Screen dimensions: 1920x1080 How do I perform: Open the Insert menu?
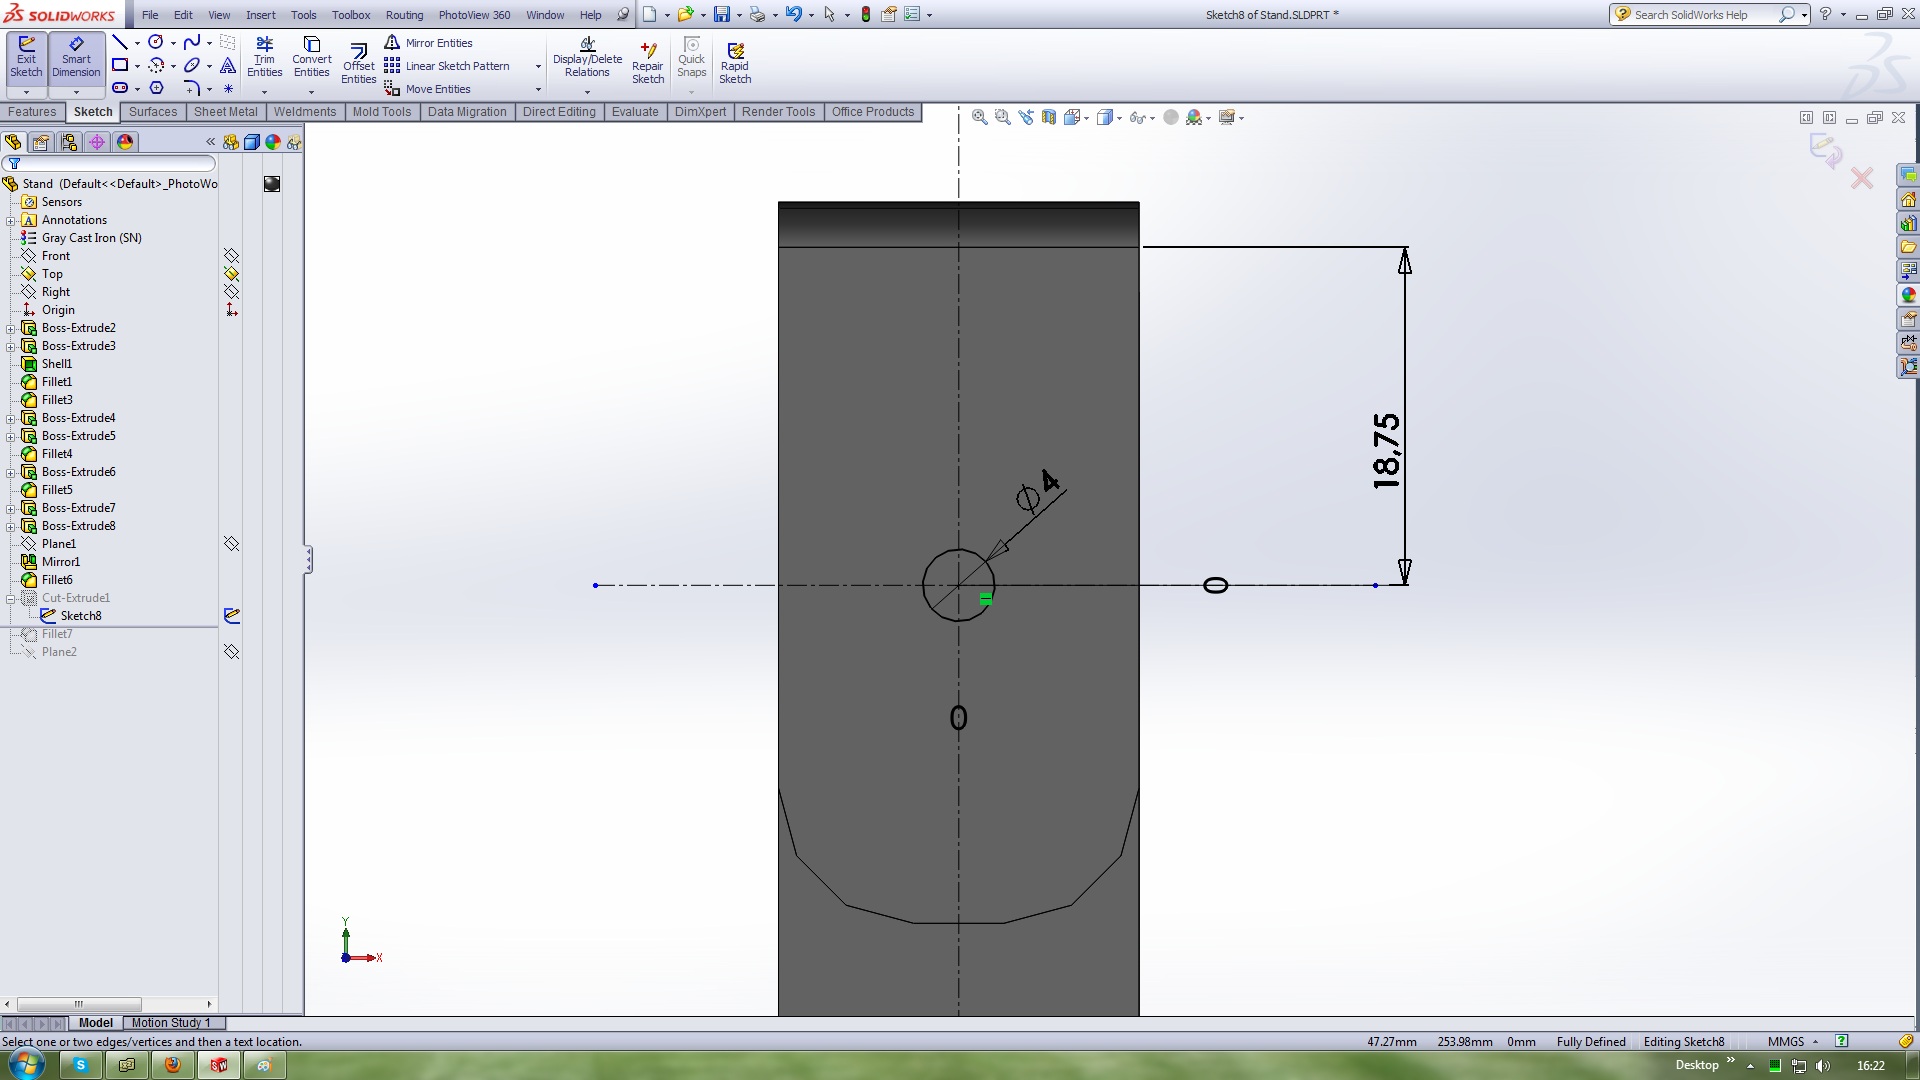point(261,15)
